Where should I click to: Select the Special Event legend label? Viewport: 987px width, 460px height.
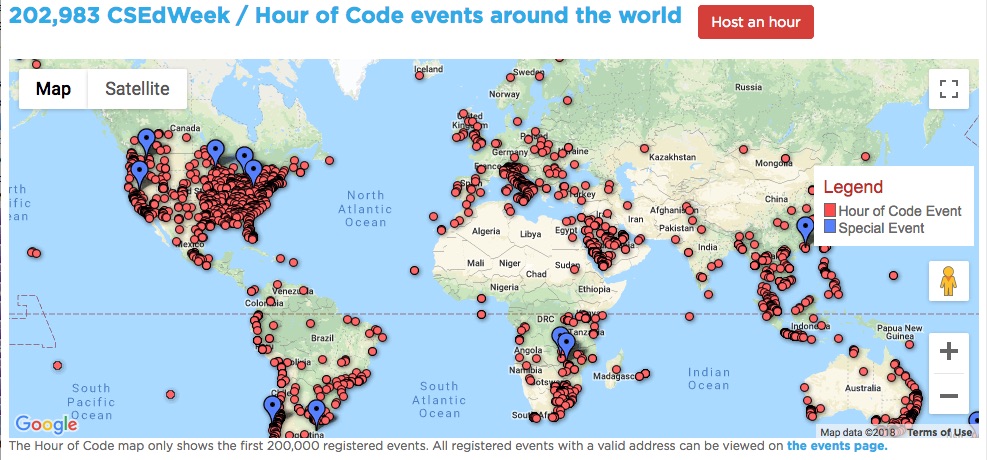(881, 228)
